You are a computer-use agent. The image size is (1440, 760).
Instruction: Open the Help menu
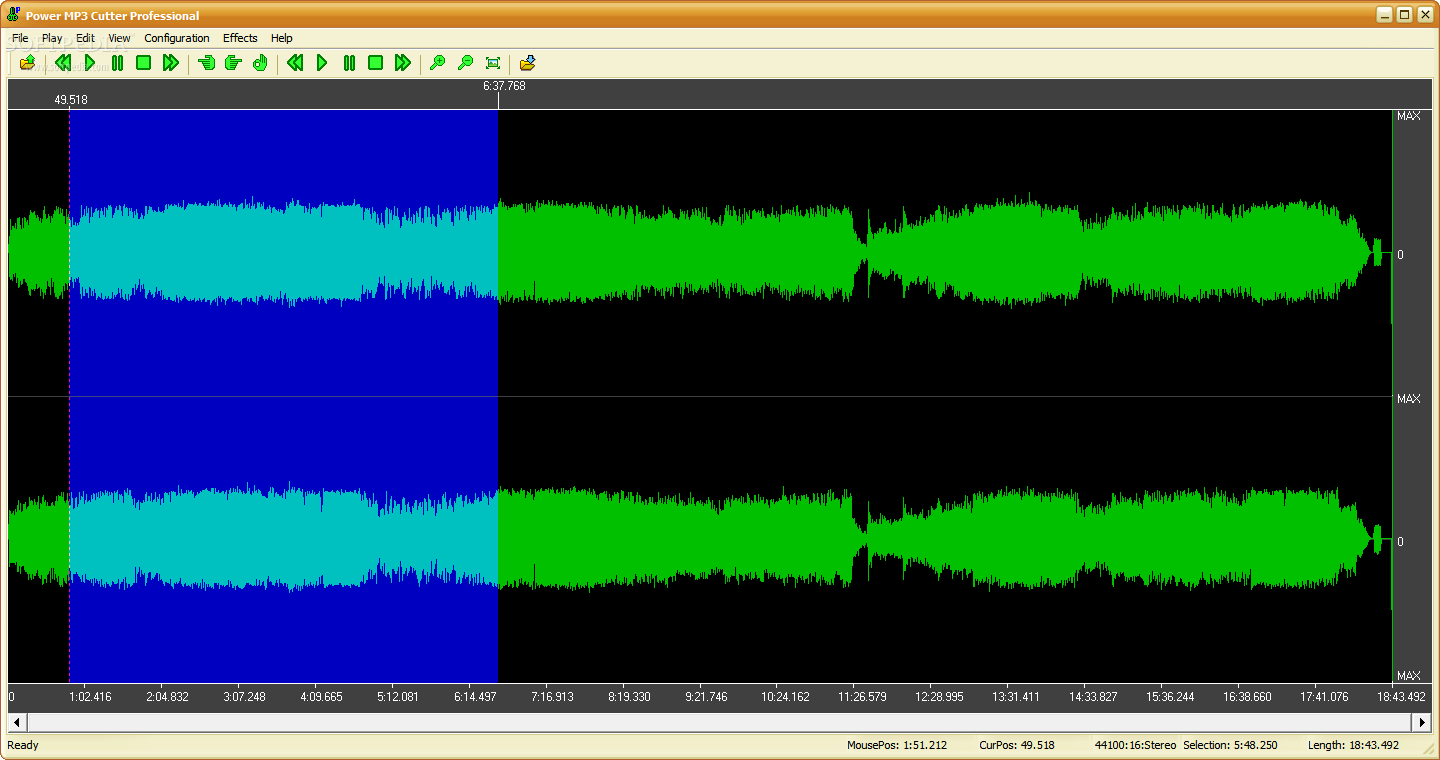pos(282,38)
